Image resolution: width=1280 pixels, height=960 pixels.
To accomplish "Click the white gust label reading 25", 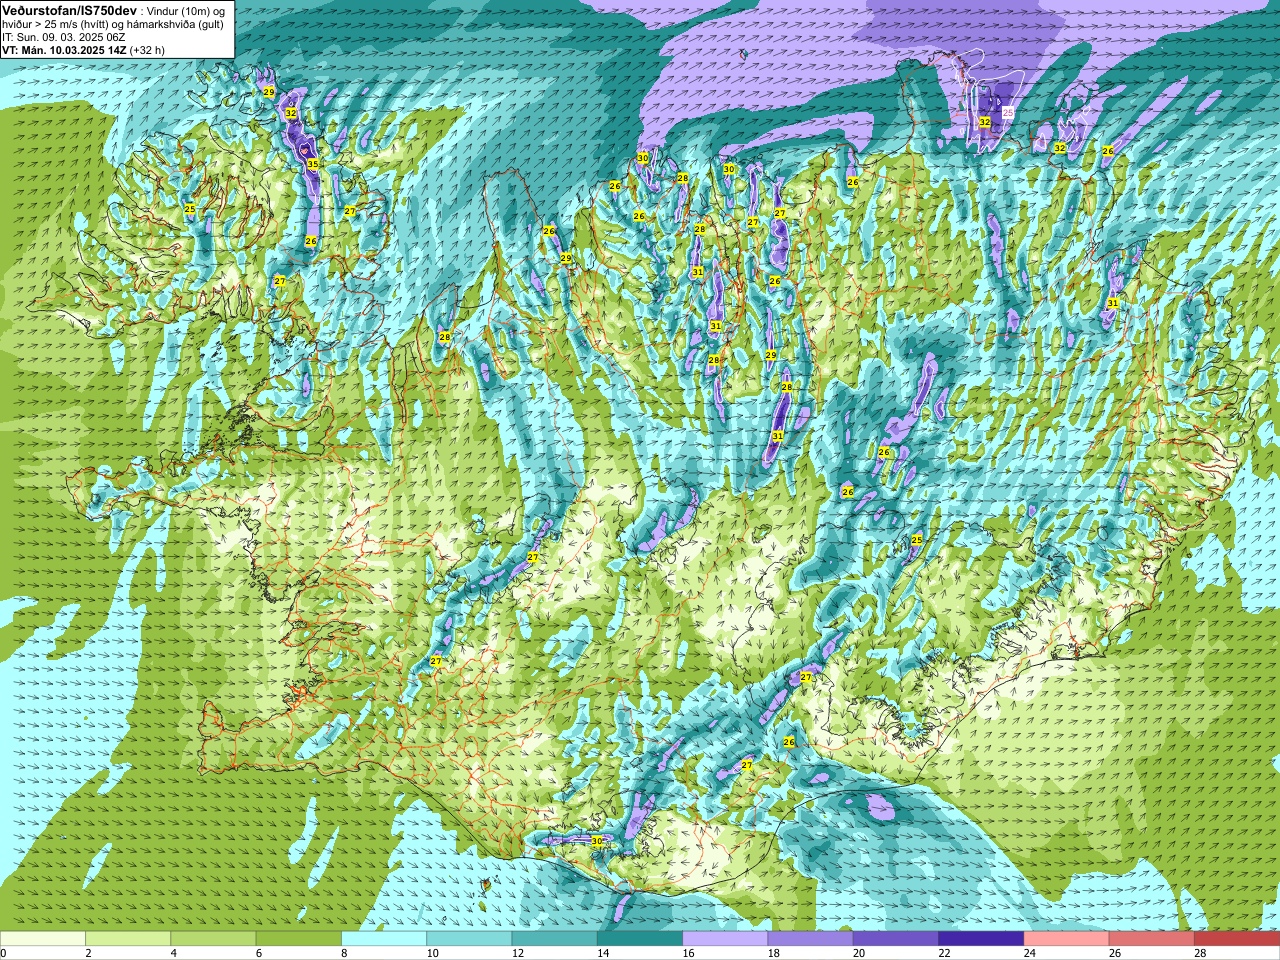I will click(1008, 113).
